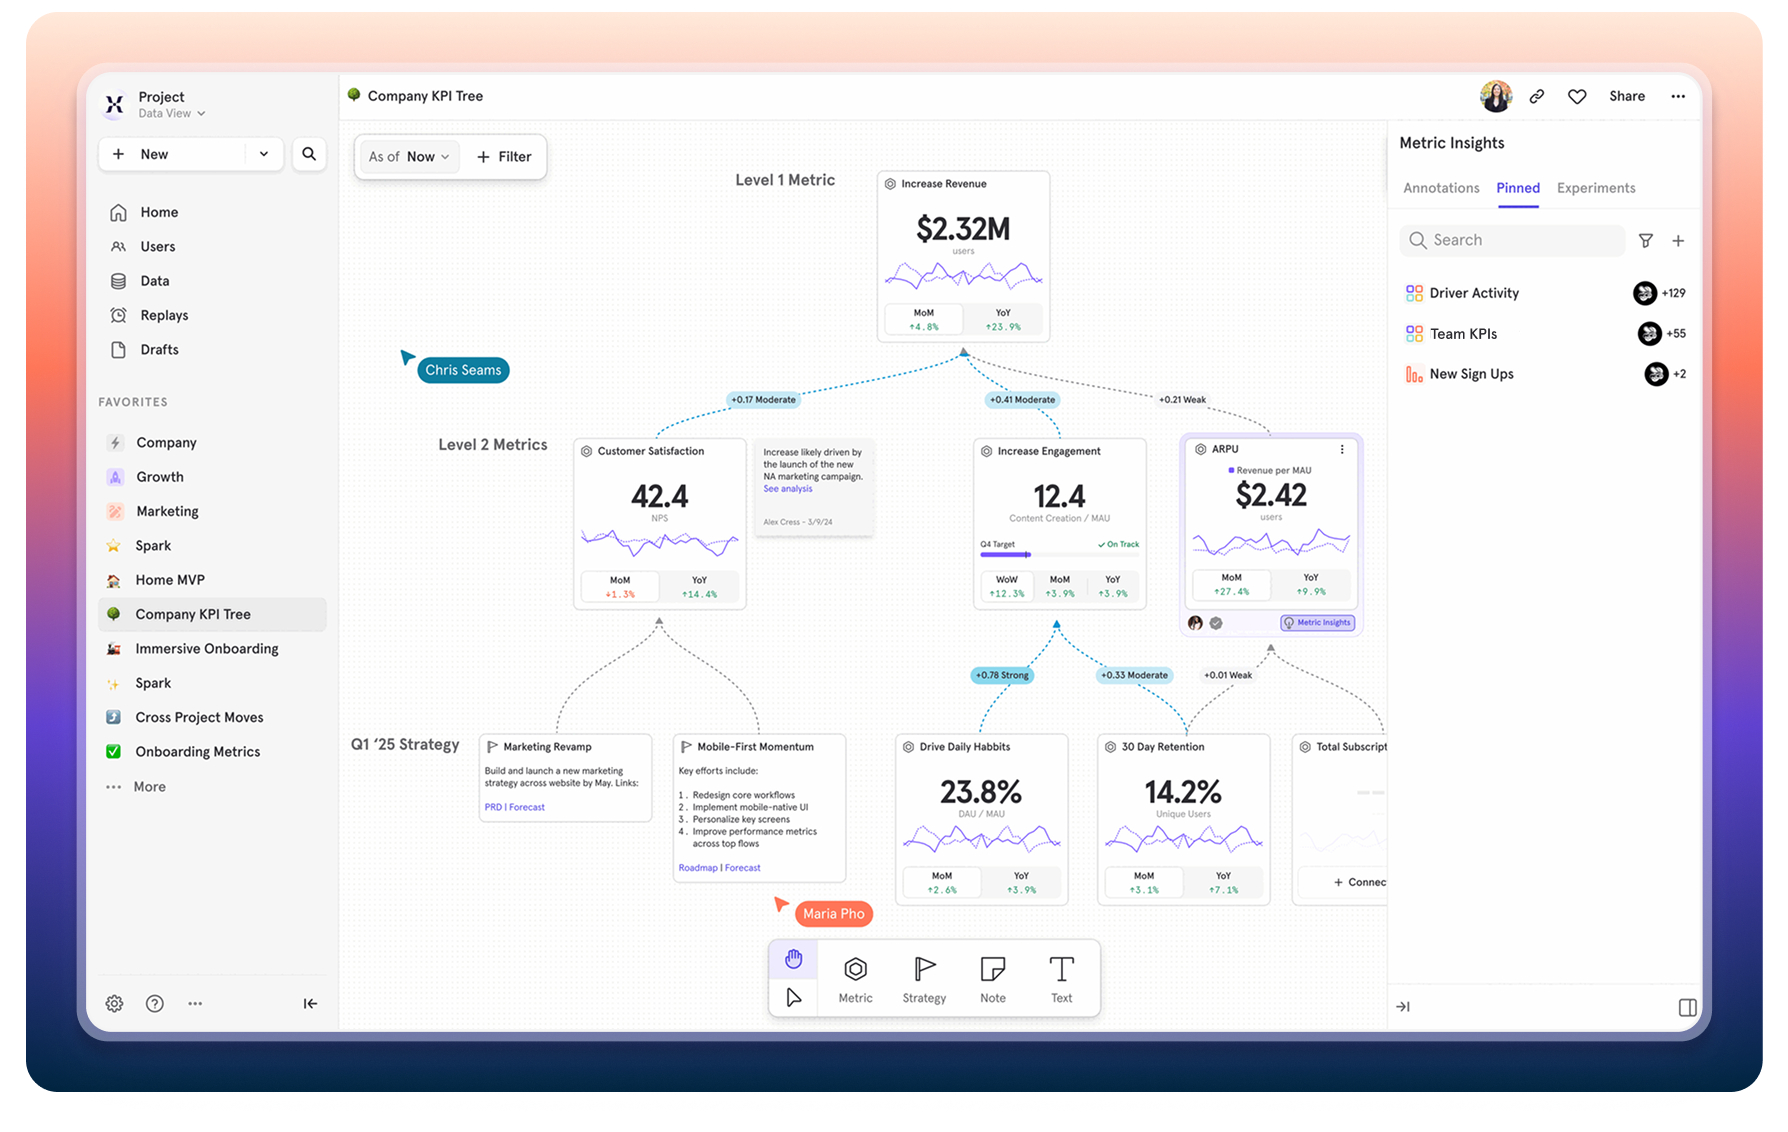Add a Metric node from toolbar
The width and height of the screenshot is (1788, 1132).
pyautogui.click(x=855, y=979)
